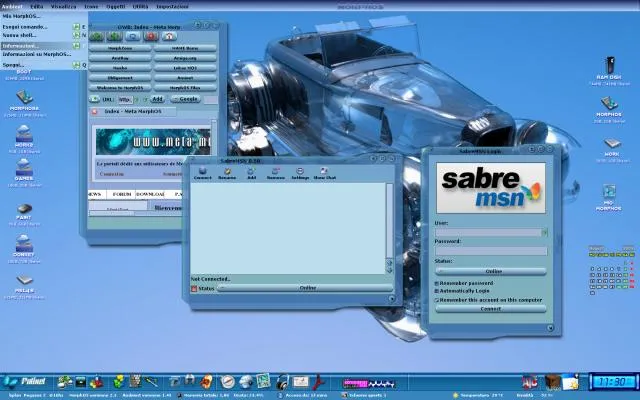Open the Status Online selector in login window

[492, 271]
